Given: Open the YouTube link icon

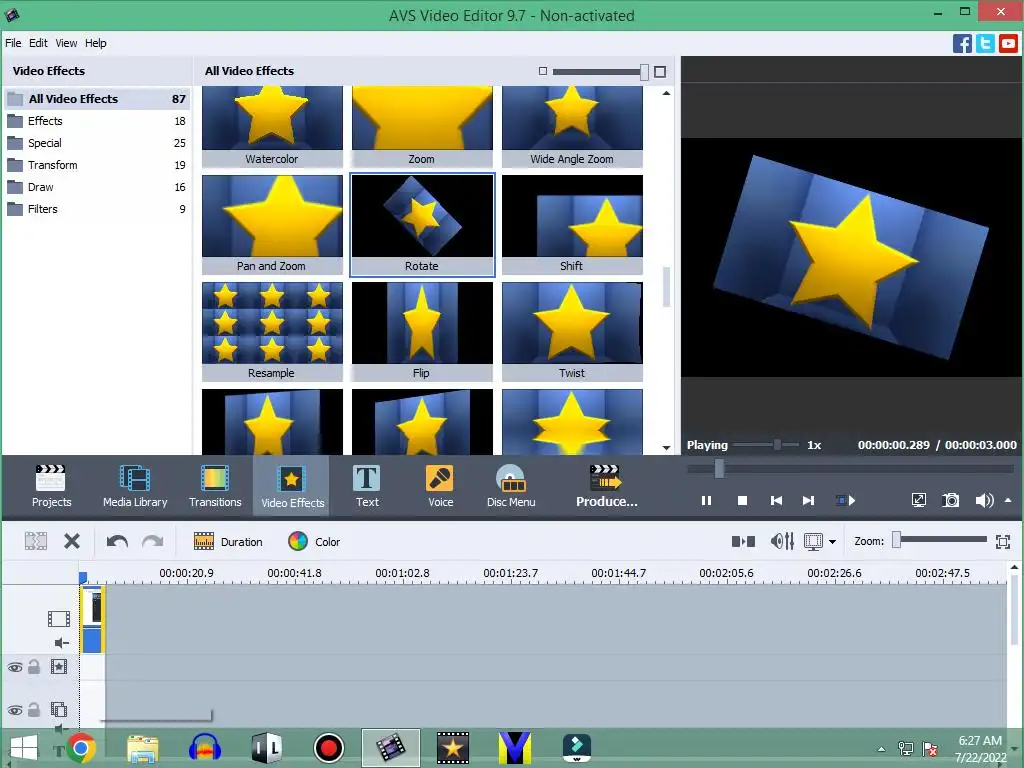Looking at the screenshot, I should point(1008,44).
